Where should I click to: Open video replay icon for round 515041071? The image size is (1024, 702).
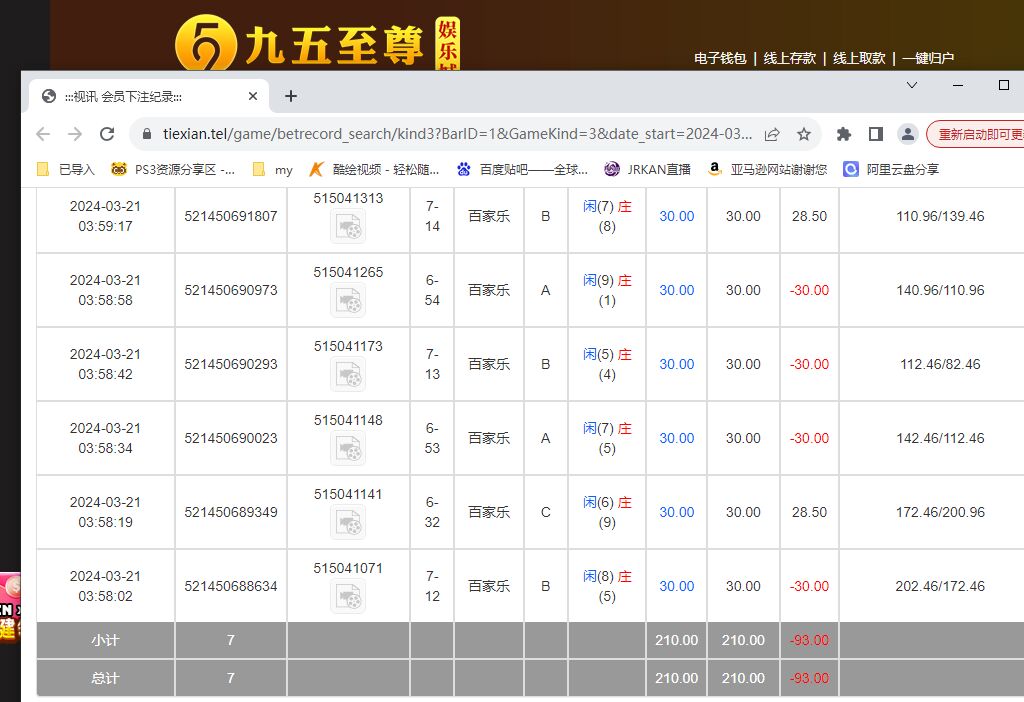click(348, 596)
